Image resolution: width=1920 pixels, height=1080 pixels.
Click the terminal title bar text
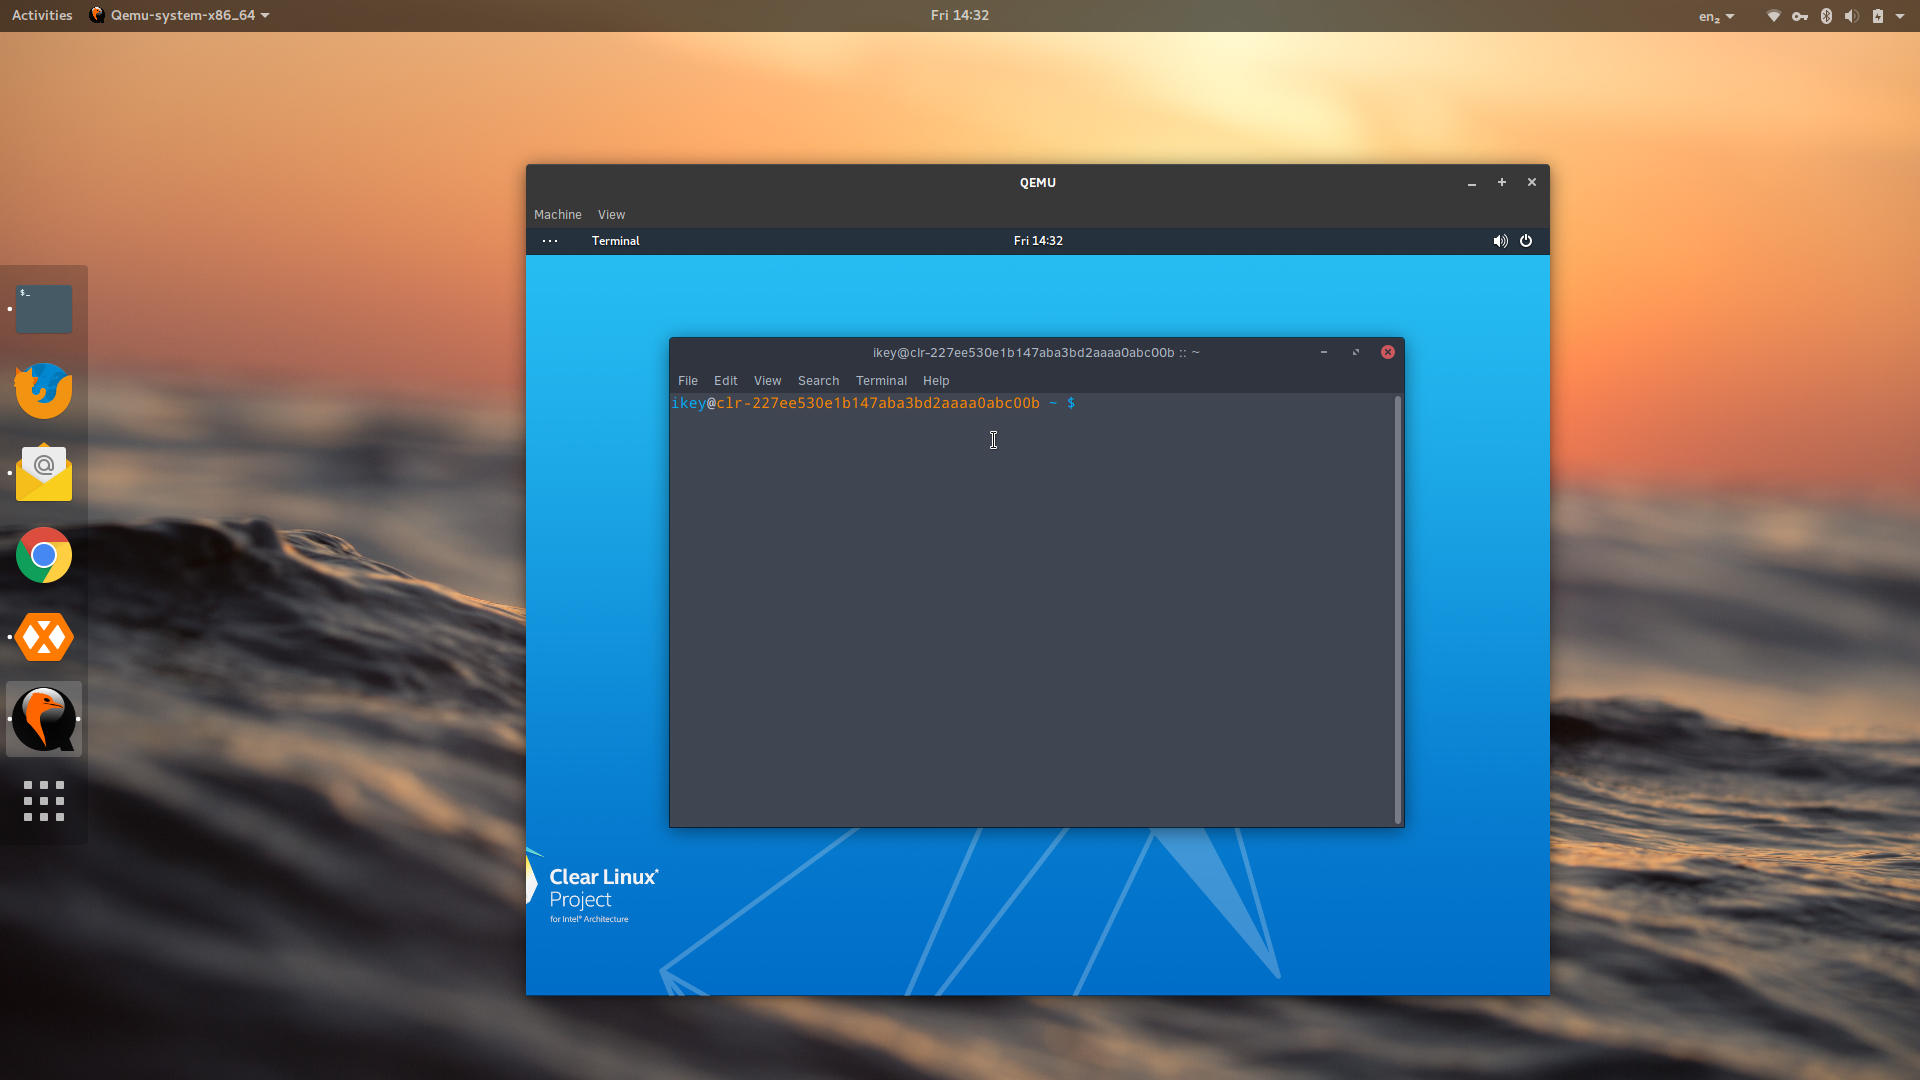click(1036, 353)
